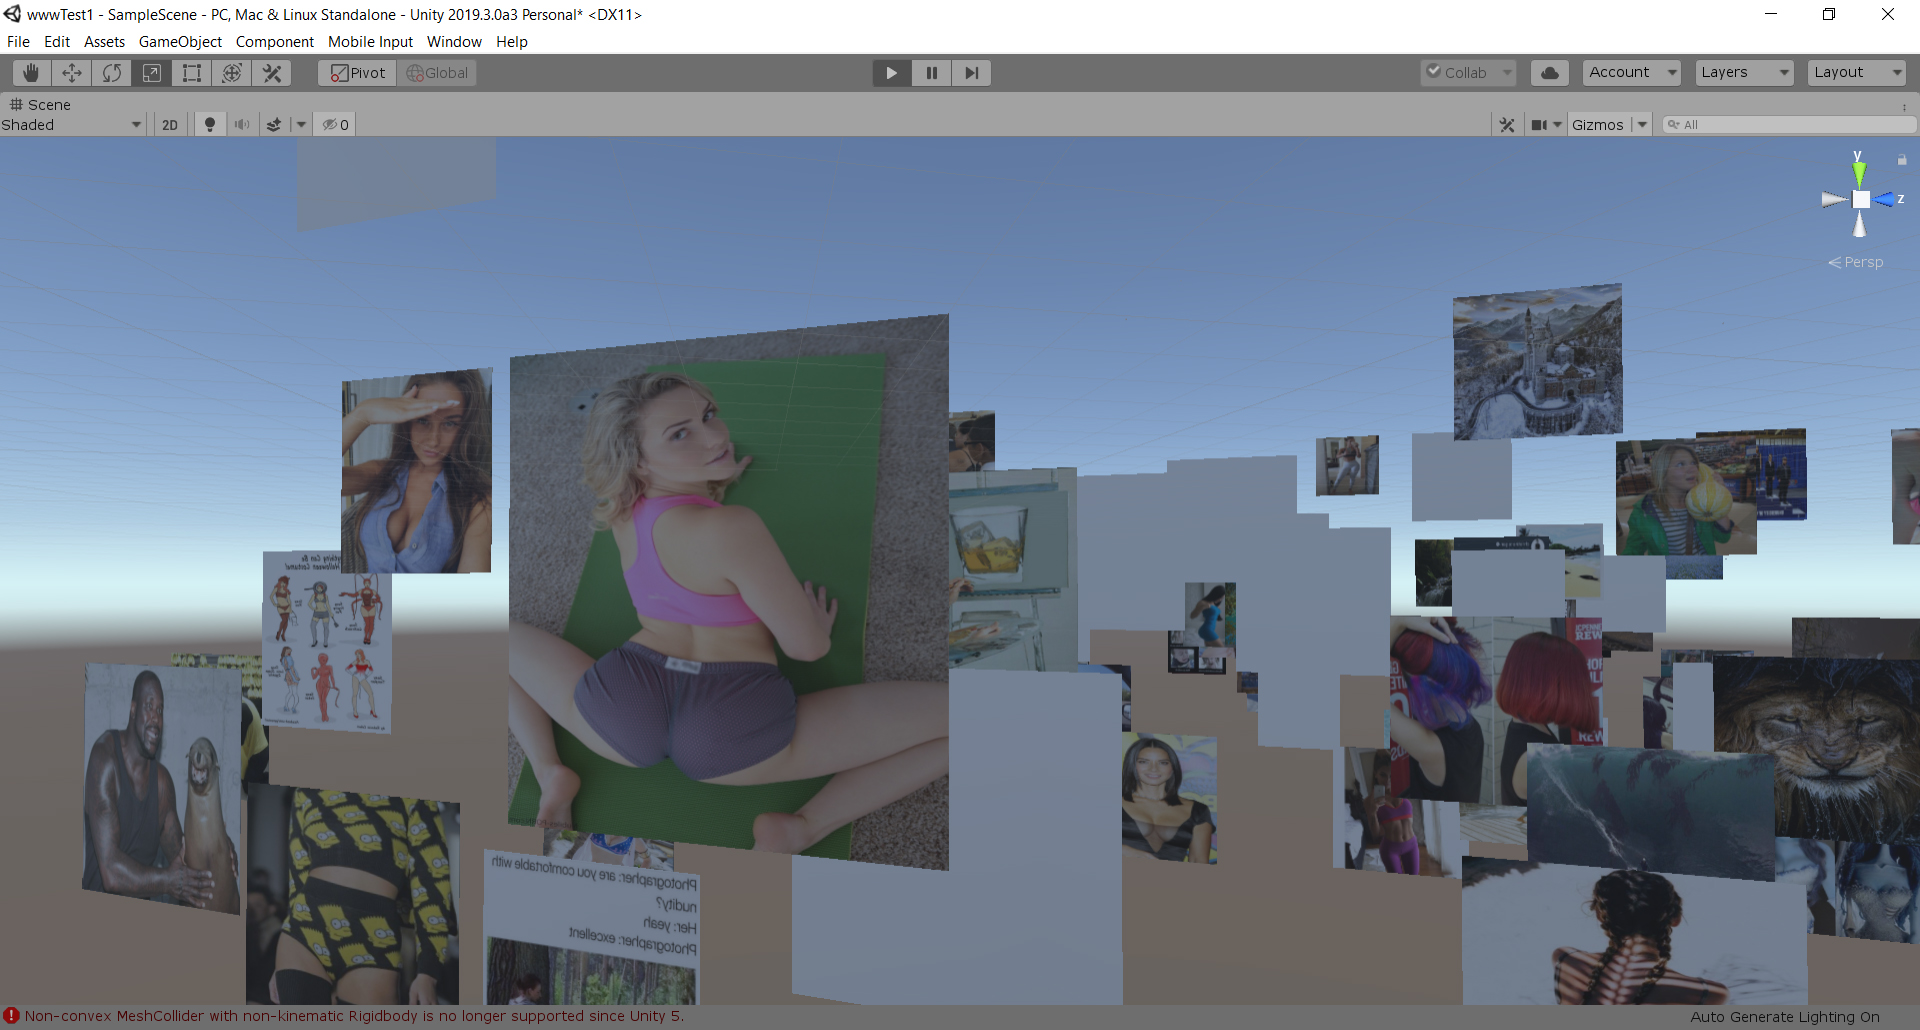Open the Component menu
The width and height of the screenshot is (1920, 1030).
[274, 42]
